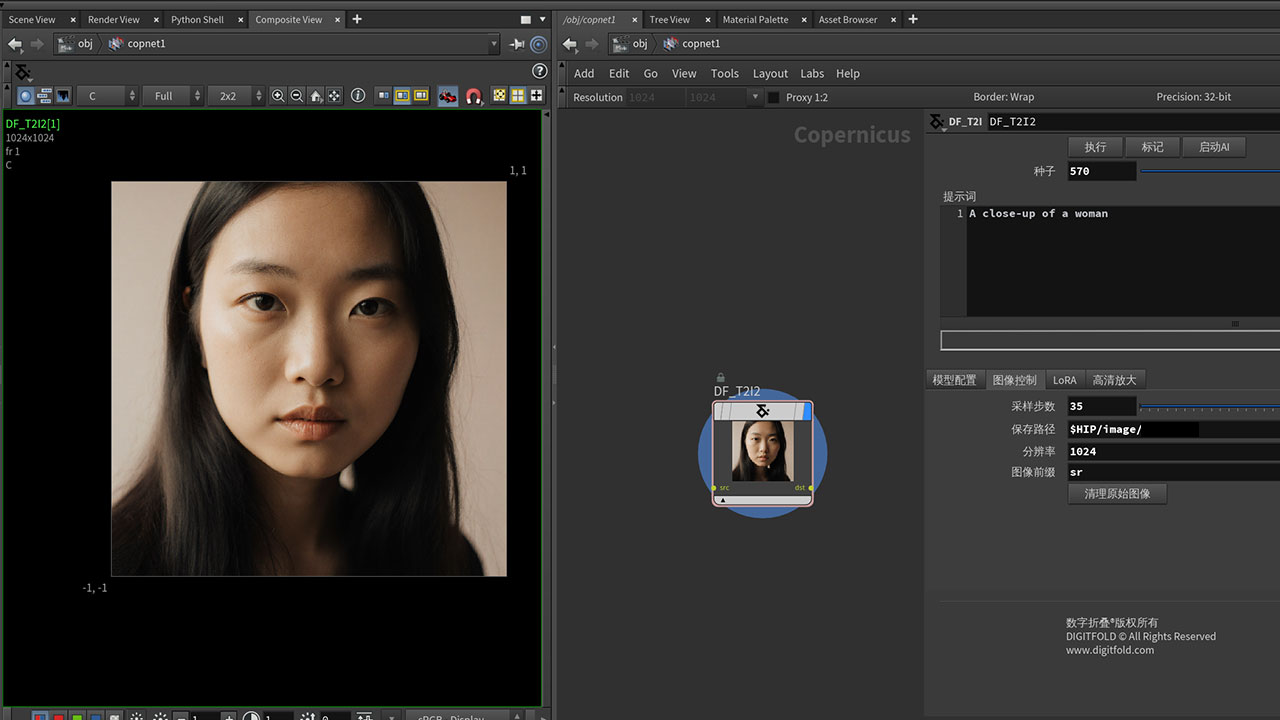Click the prompt text 'A close-up of a woman'
1280x720 pixels.
point(1038,214)
